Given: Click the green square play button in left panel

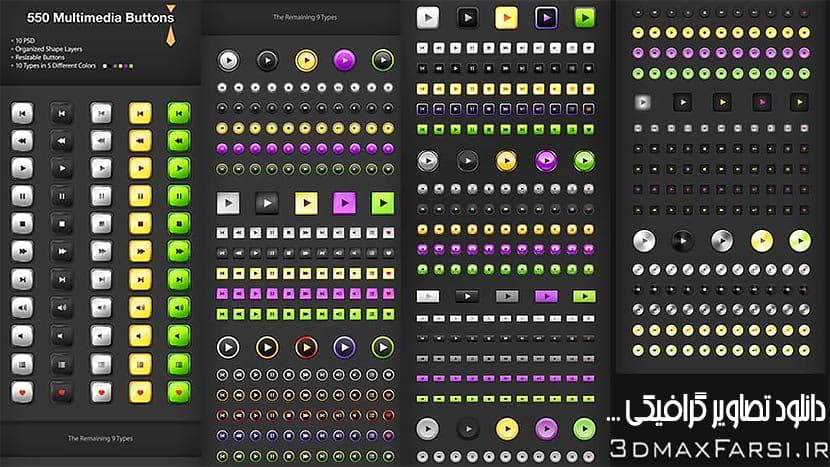Looking at the screenshot, I should click(180, 167).
